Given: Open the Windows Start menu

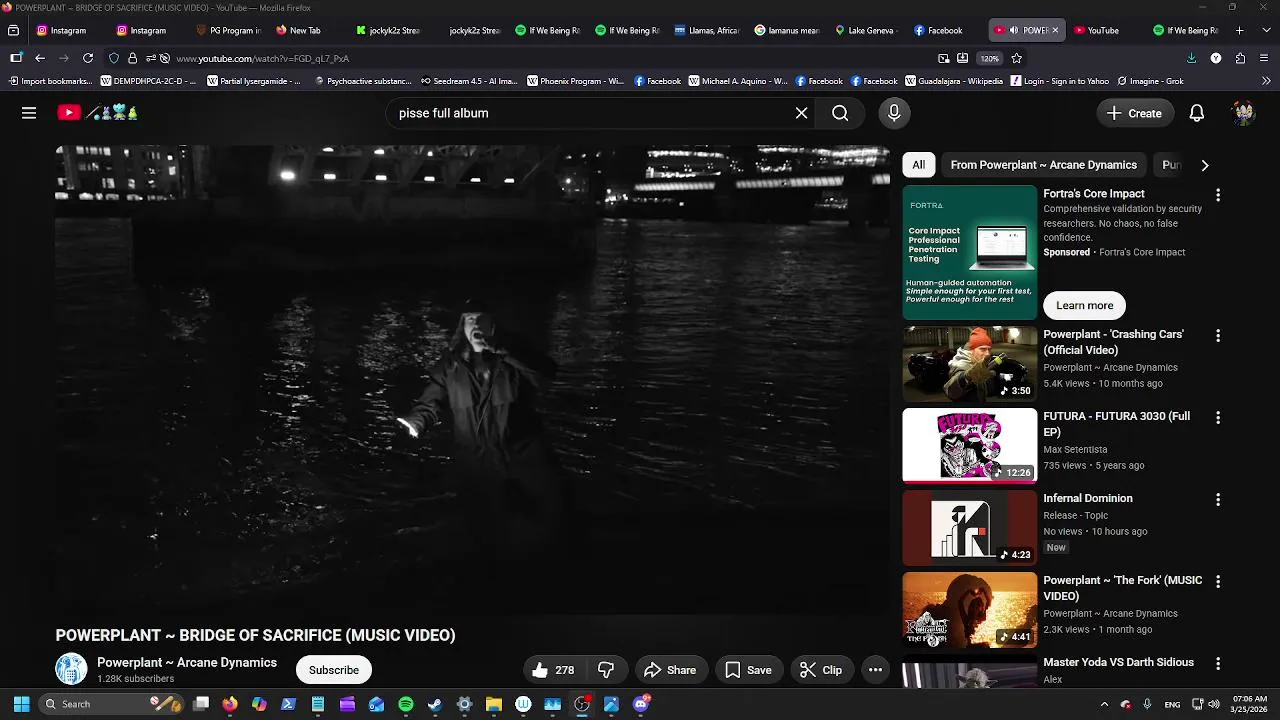Looking at the screenshot, I should [x=21, y=704].
